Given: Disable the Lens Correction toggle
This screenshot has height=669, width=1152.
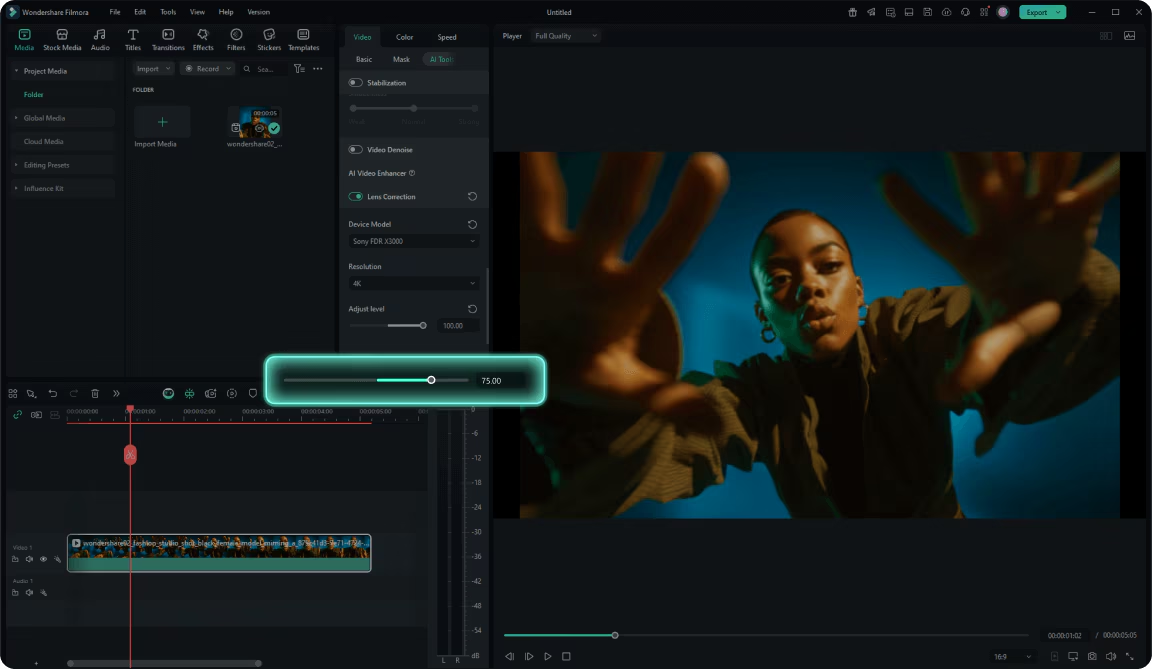Looking at the screenshot, I should (356, 197).
